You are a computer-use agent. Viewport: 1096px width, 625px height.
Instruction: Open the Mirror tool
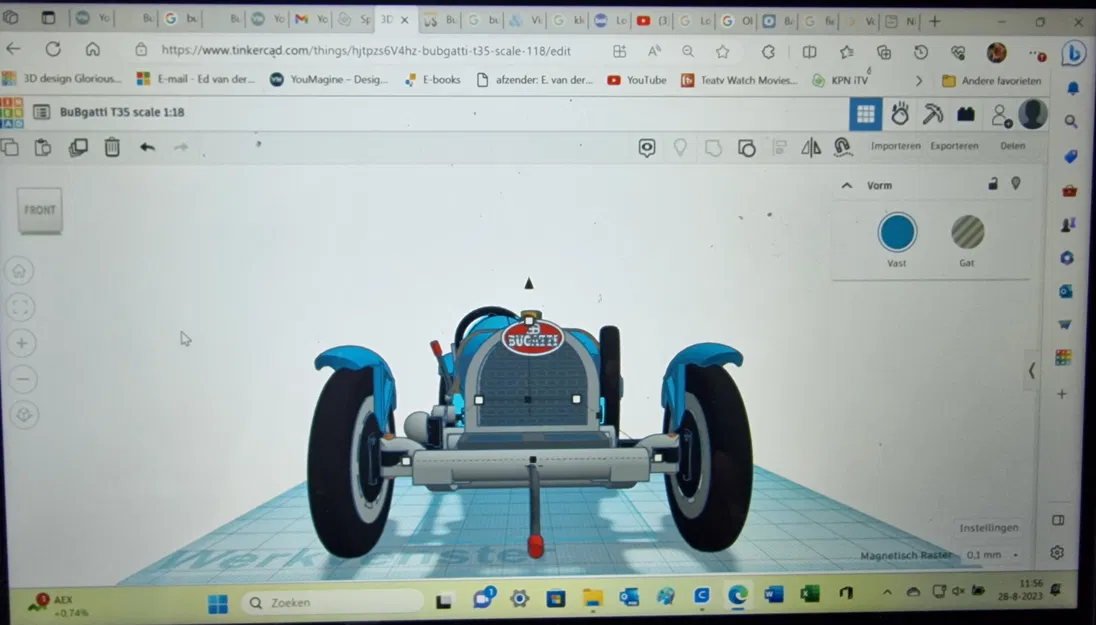click(x=810, y=147)
